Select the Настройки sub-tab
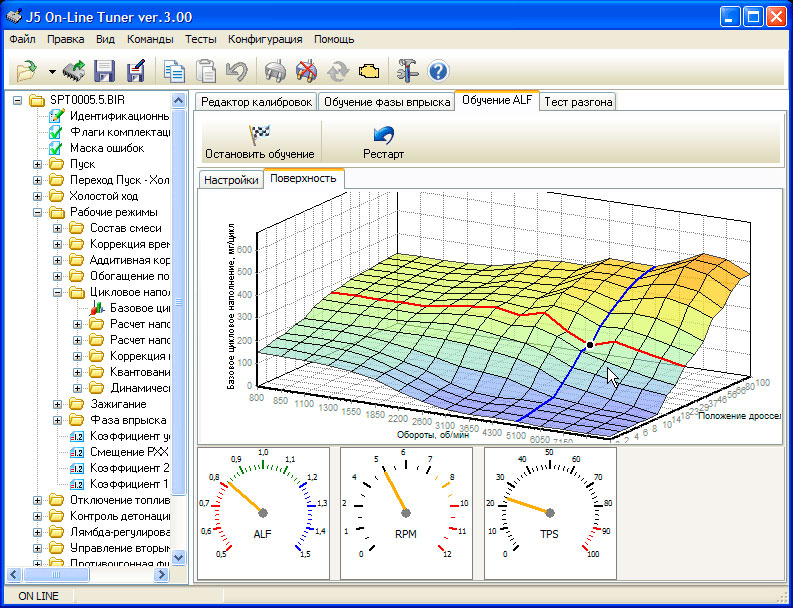The width and height of the screenshot is (793, 608). pyautogui.click(x=231, y=180)
